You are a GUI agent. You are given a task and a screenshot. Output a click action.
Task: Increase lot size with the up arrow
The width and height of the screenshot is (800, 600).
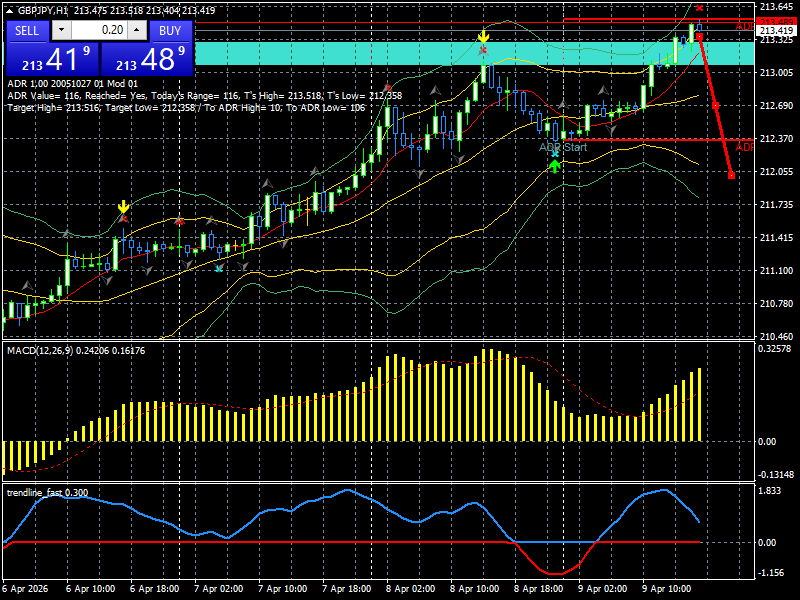pos(136,29)
